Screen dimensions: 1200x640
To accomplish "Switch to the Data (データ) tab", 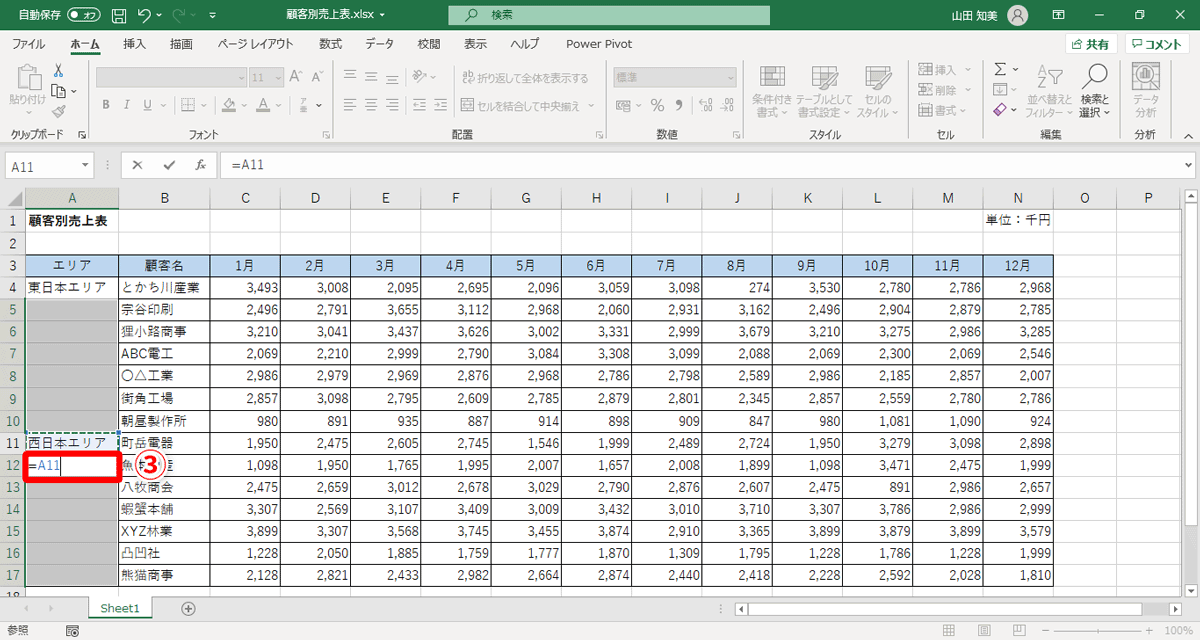I will click(379, 44).
